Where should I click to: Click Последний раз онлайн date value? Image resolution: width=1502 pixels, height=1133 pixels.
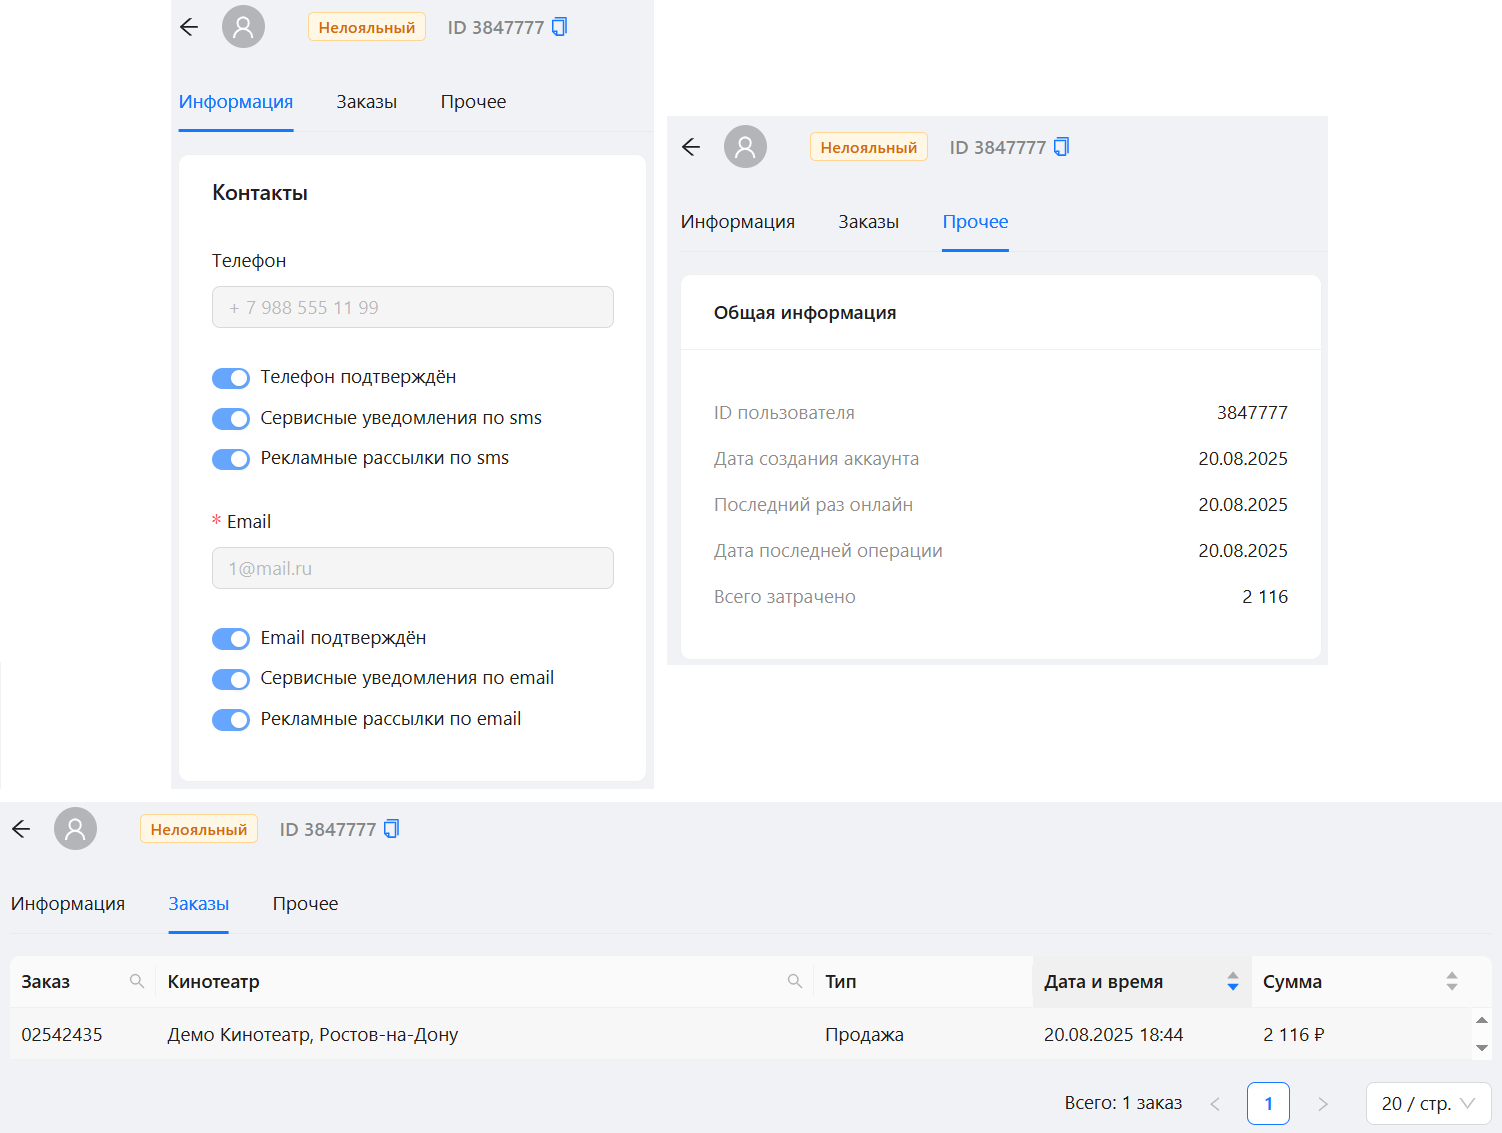click(1243, 505)
